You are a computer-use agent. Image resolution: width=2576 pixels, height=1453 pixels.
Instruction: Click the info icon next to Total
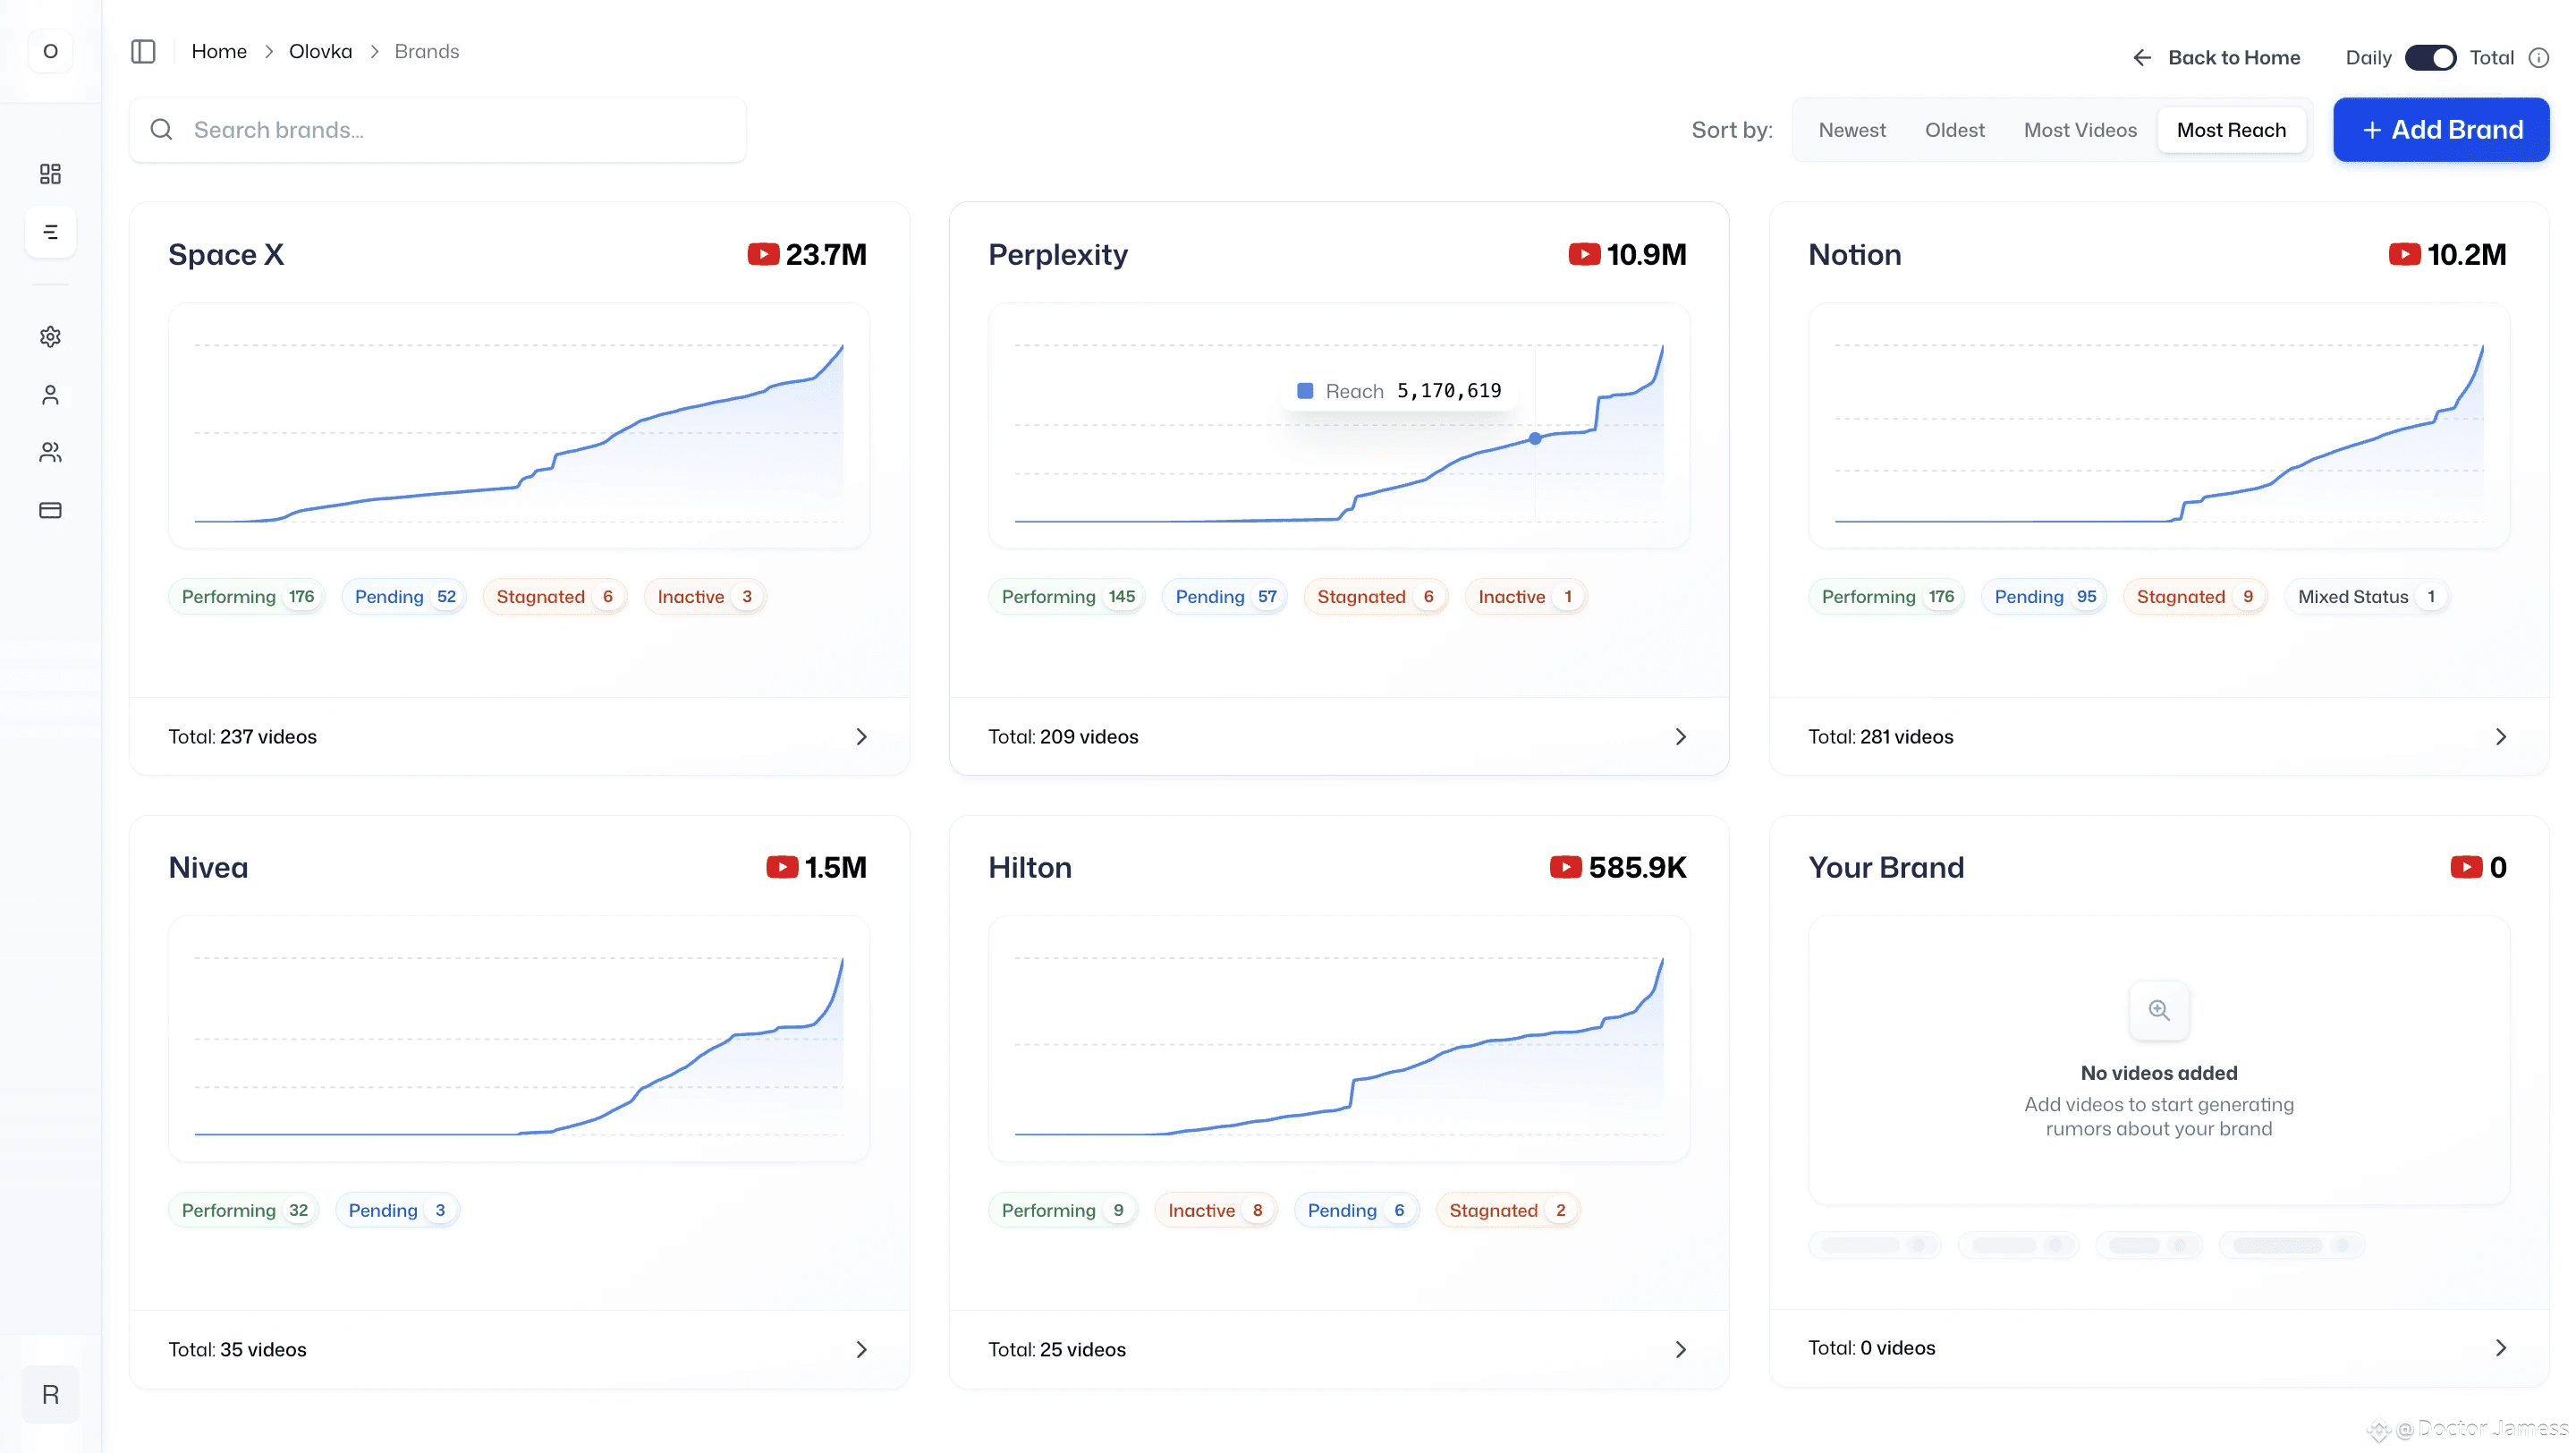(2538, 58)
